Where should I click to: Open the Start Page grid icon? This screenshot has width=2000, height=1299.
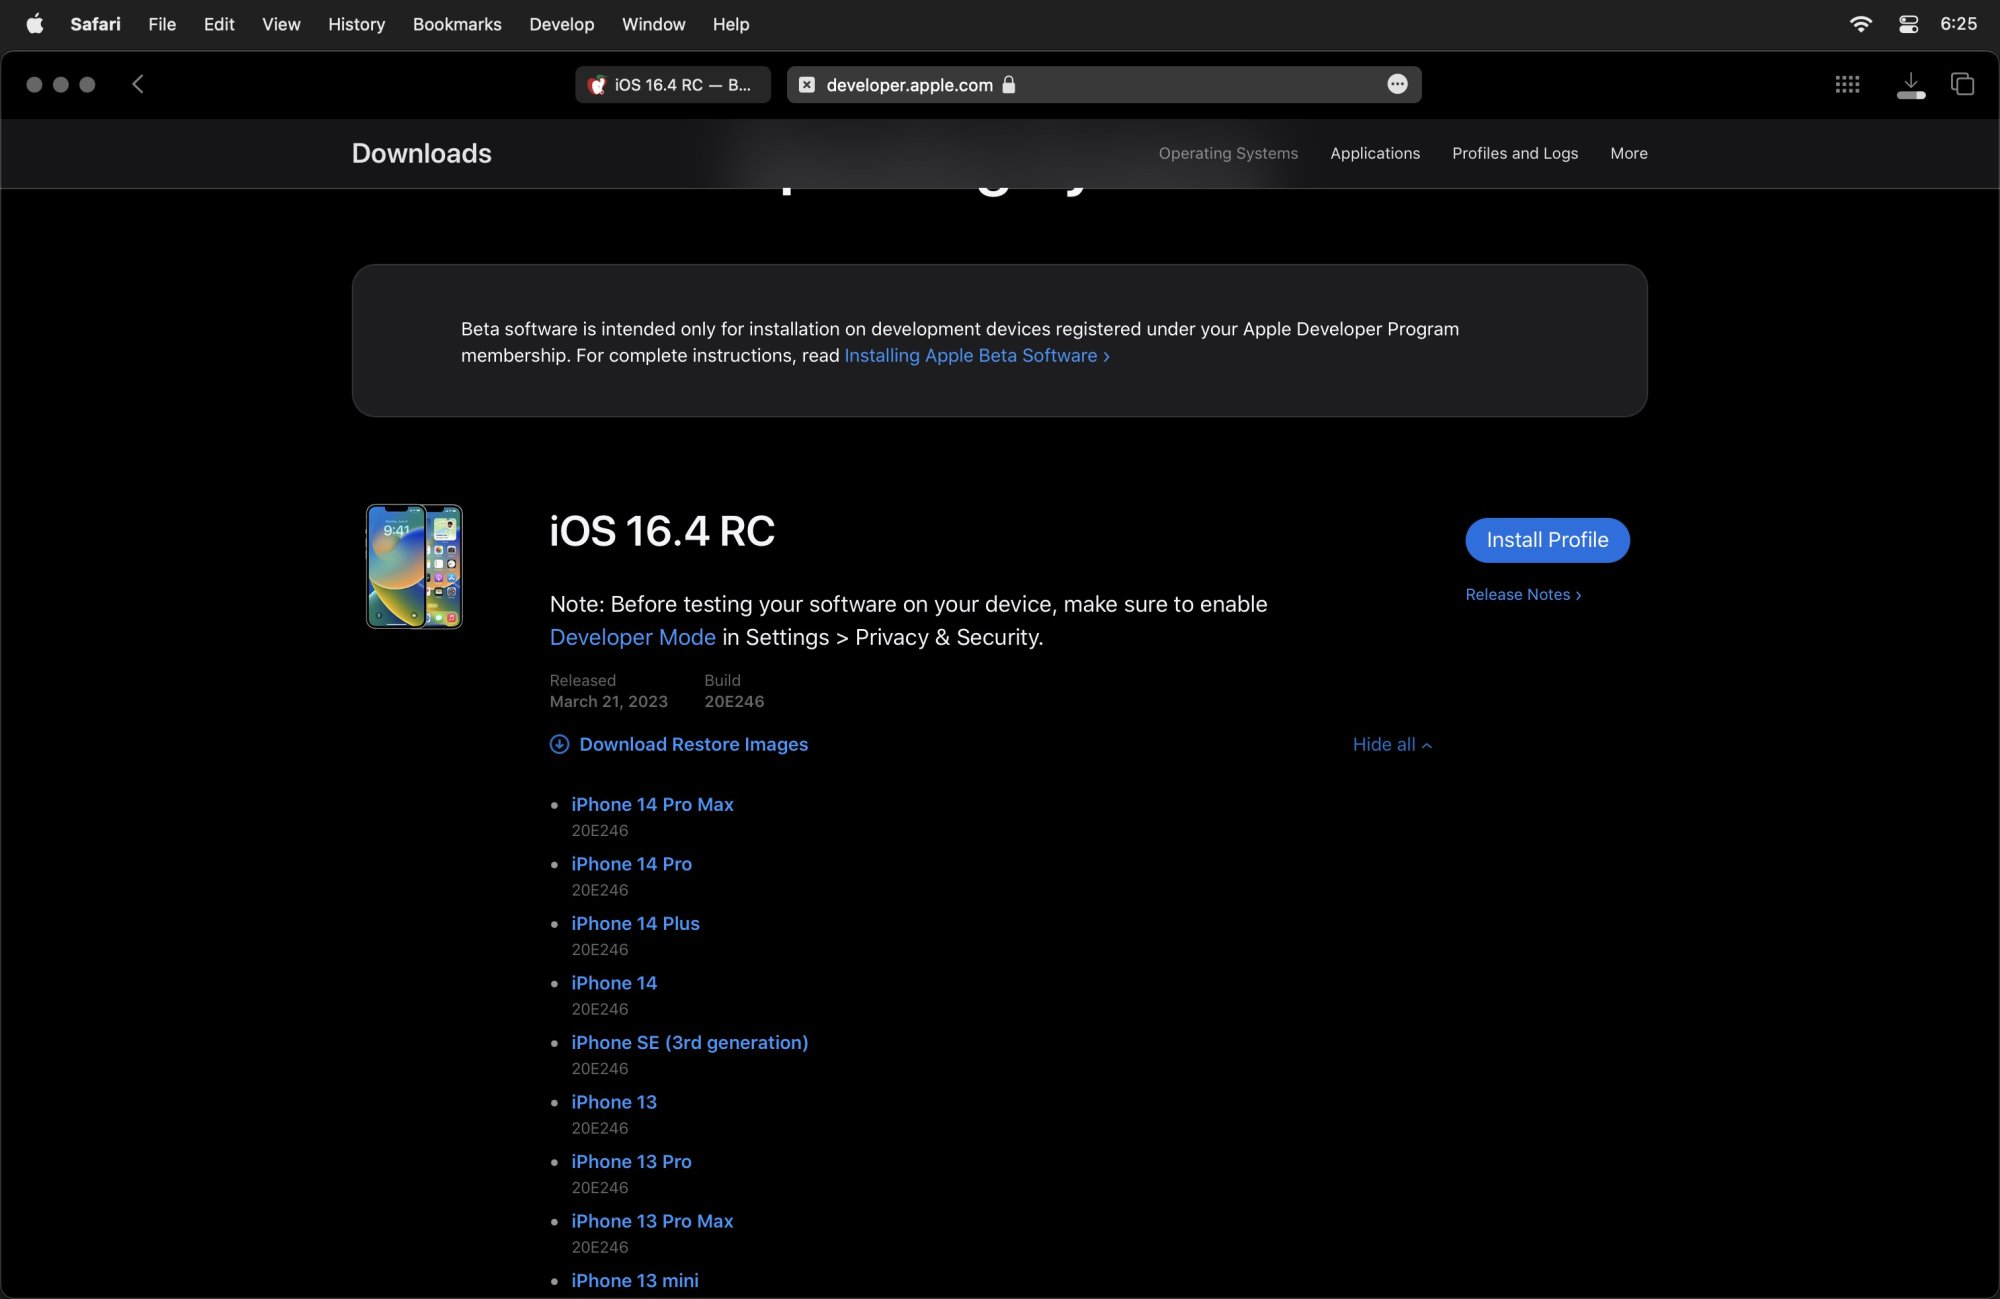click(x=1847, y=84)
